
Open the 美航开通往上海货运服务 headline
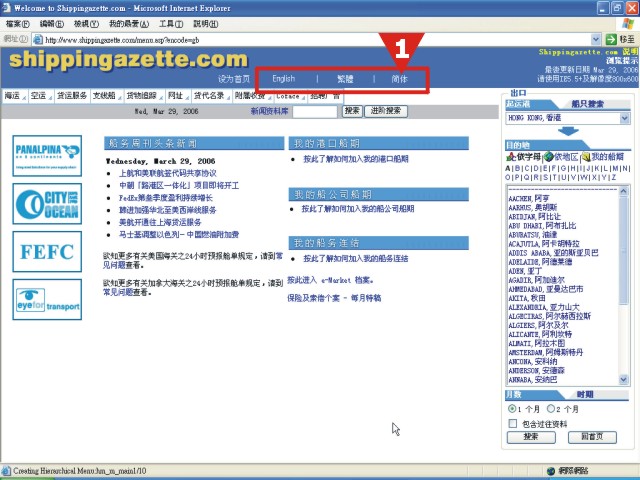coord(160,222)
